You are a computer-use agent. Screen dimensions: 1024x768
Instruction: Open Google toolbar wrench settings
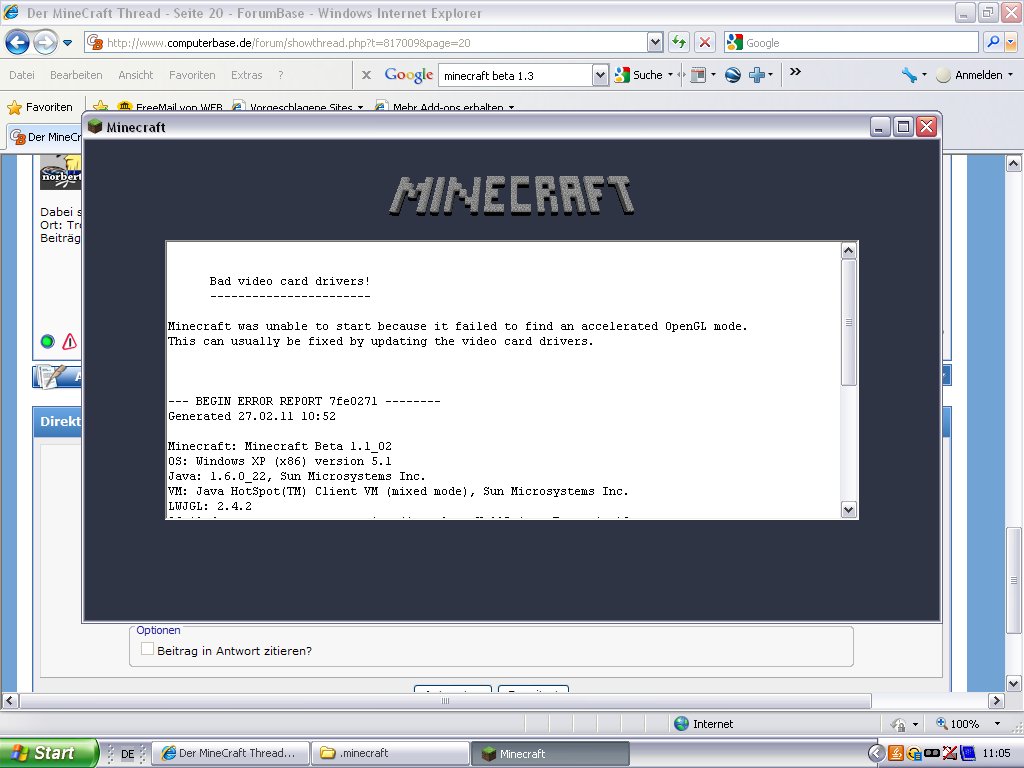pos(910,75)
